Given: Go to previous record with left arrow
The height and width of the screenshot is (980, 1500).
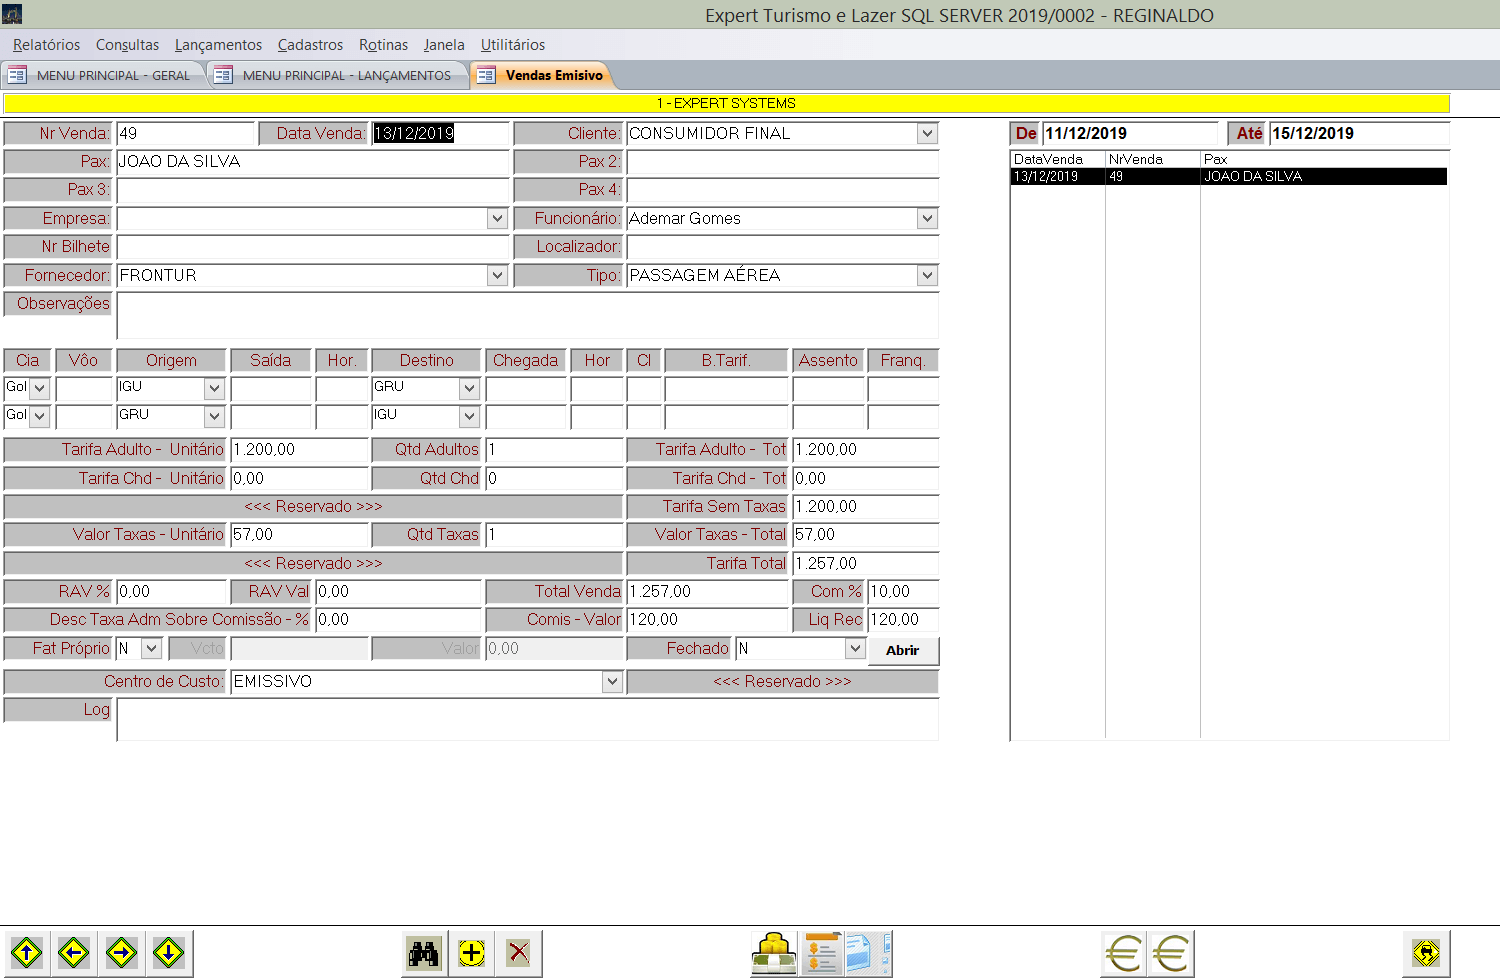Looking at the screenshot, I should pos(74,953).
